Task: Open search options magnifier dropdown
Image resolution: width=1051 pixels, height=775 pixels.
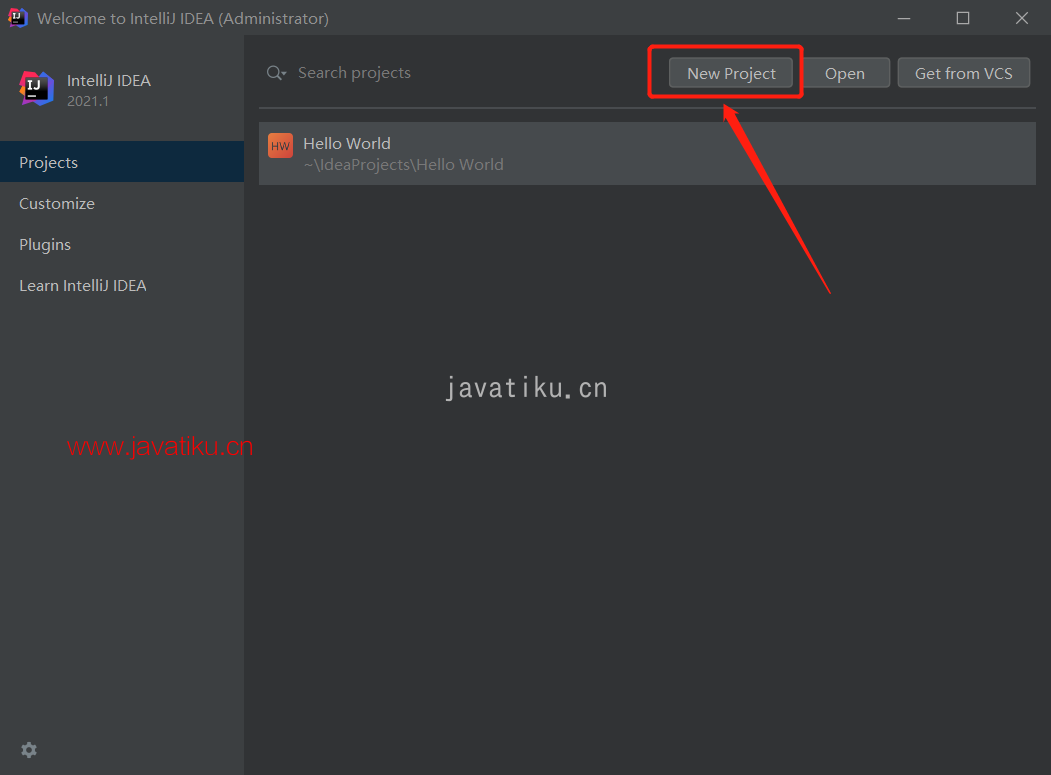Action: coord(276,72)
